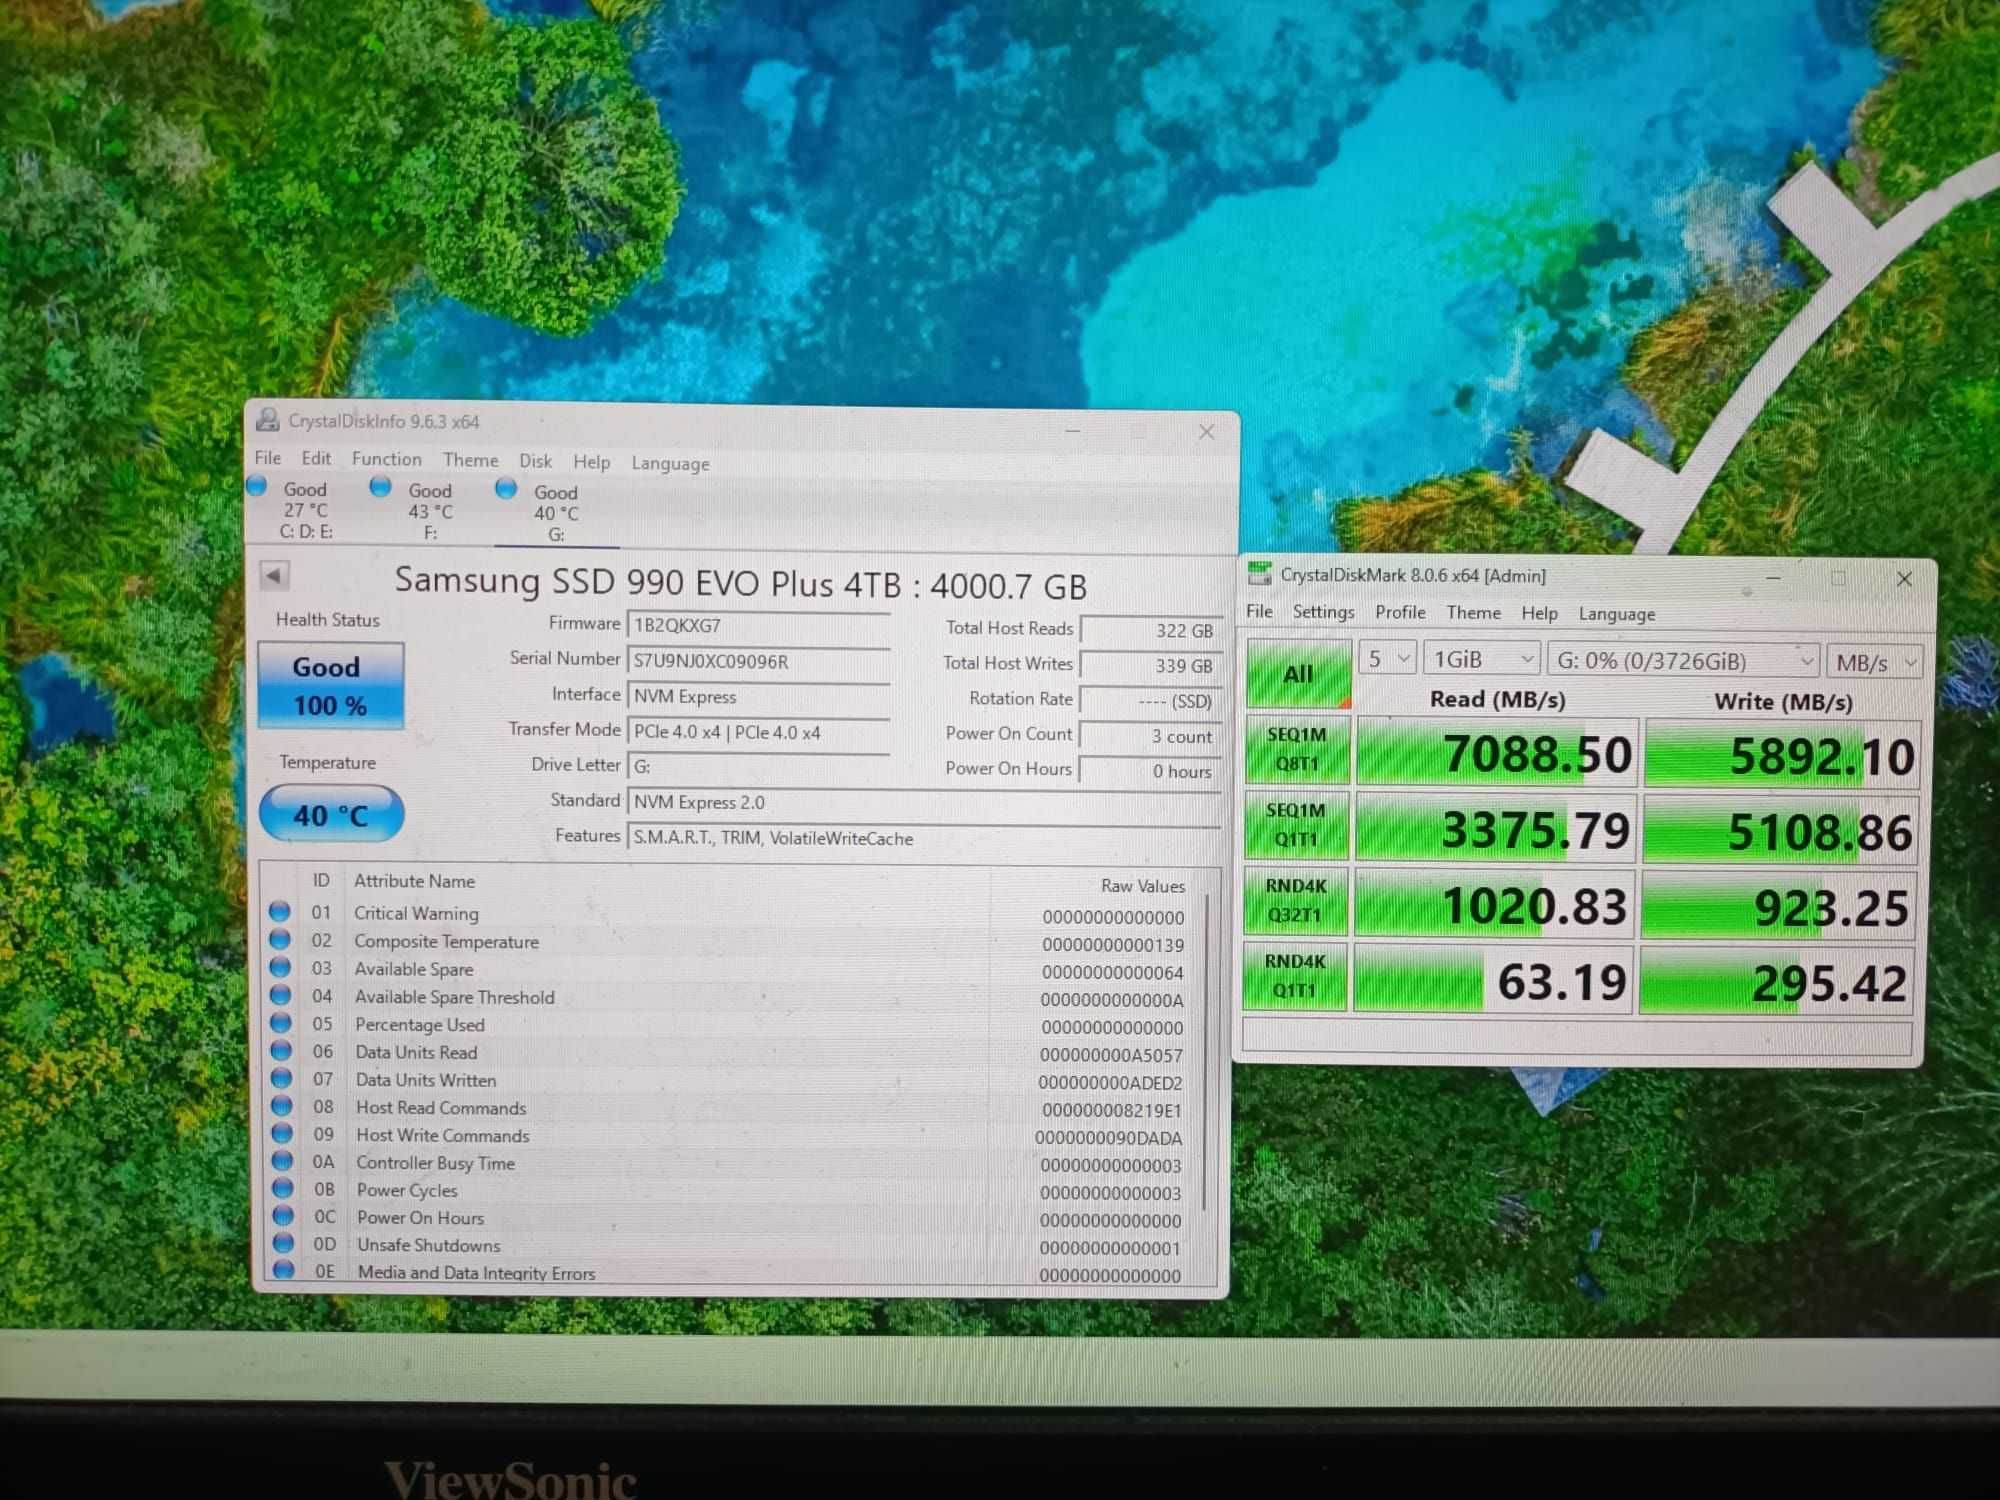2000x1500 pixels.
Task: Open Profile menu in CrystalDiskMark
Action: click(x=1400, y=612)
